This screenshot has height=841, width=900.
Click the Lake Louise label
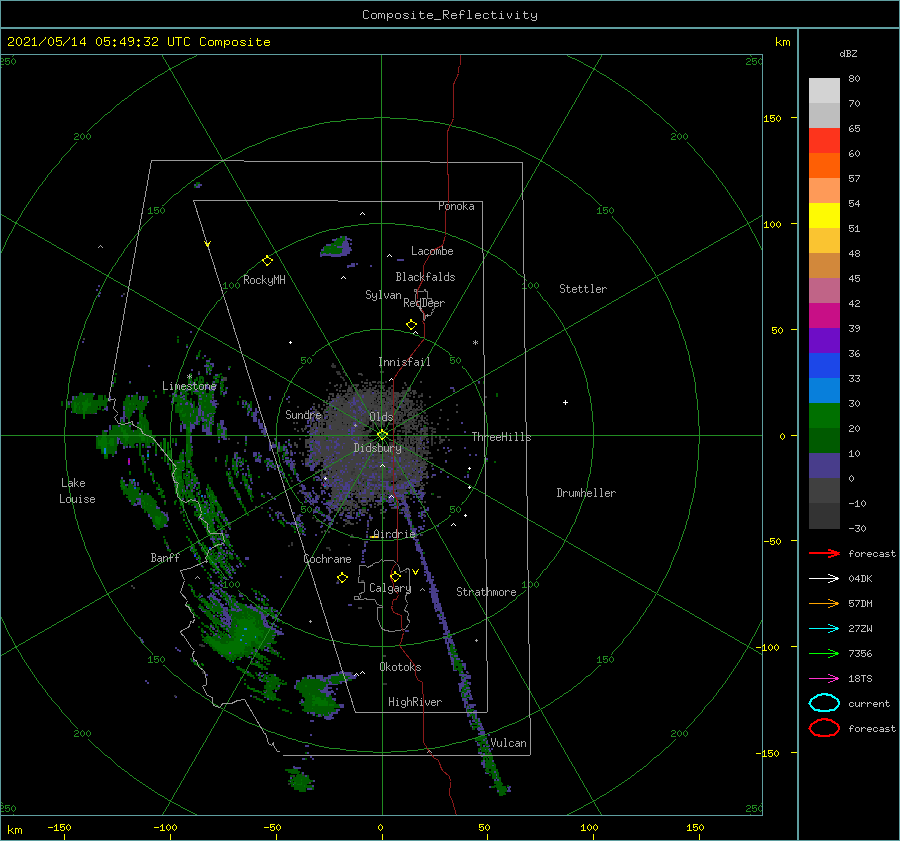coord(77,491)
